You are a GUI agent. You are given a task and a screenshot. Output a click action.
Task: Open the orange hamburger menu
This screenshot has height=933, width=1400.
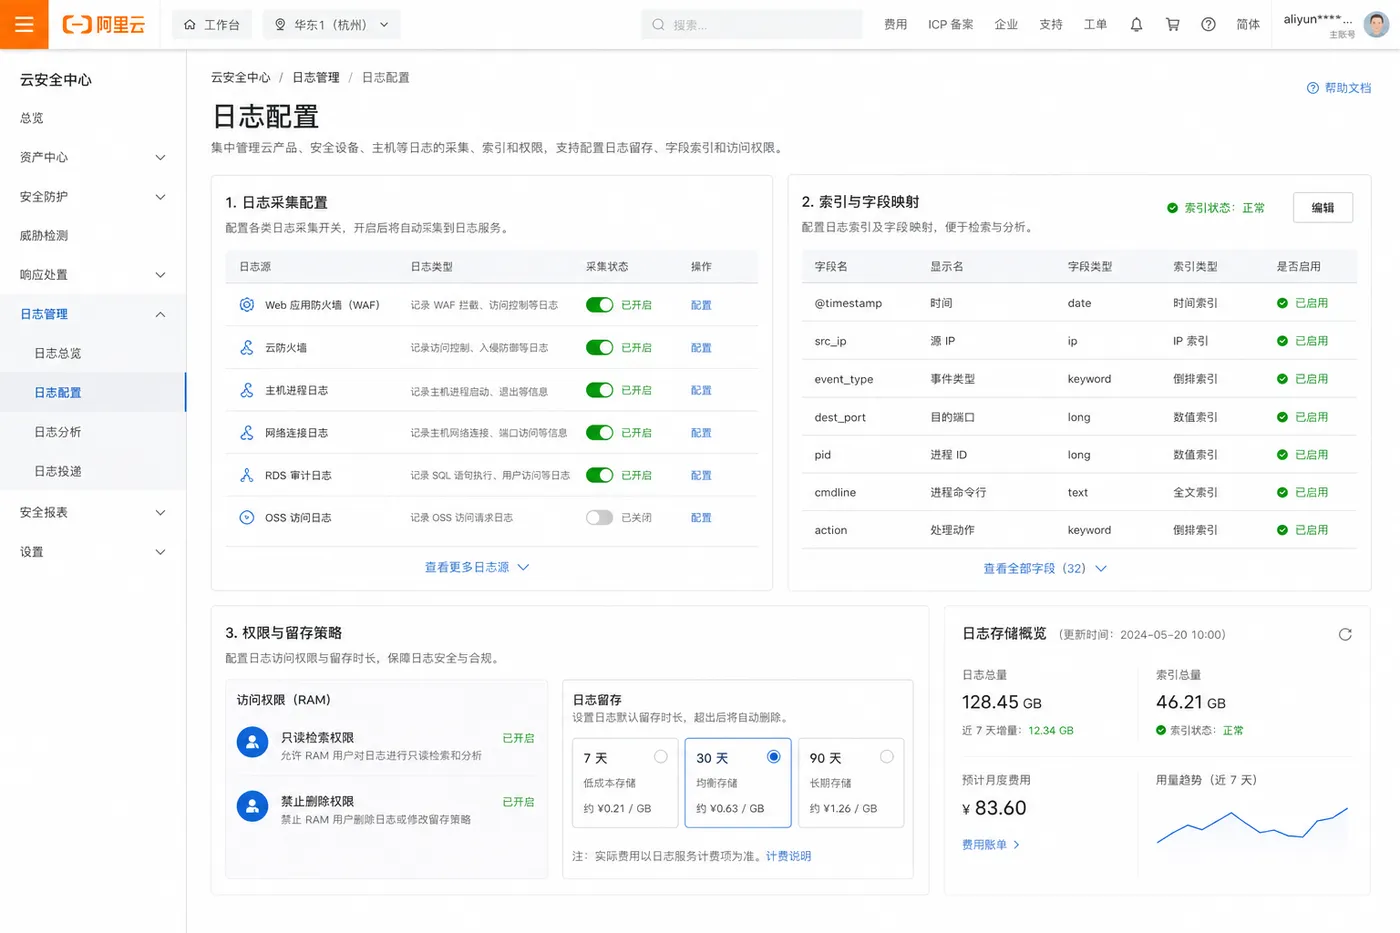click(24, 24)
